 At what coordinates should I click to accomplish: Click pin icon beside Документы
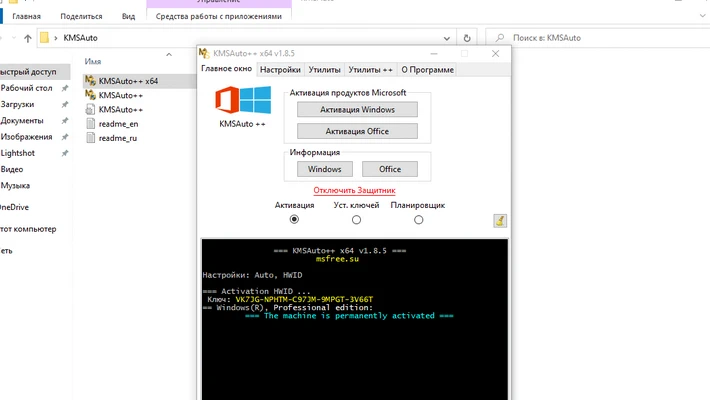pyautogui.click(x=65, y=120)
